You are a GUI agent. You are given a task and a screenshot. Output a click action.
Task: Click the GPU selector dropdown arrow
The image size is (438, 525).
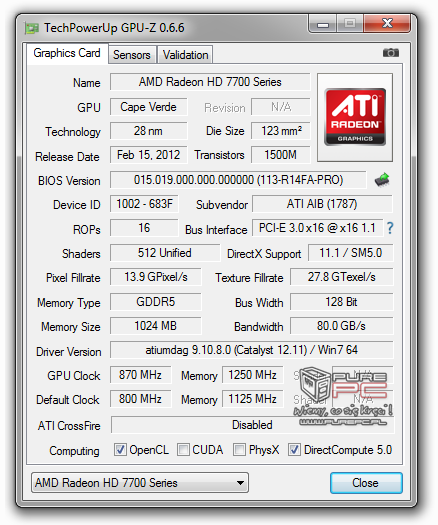240,483
